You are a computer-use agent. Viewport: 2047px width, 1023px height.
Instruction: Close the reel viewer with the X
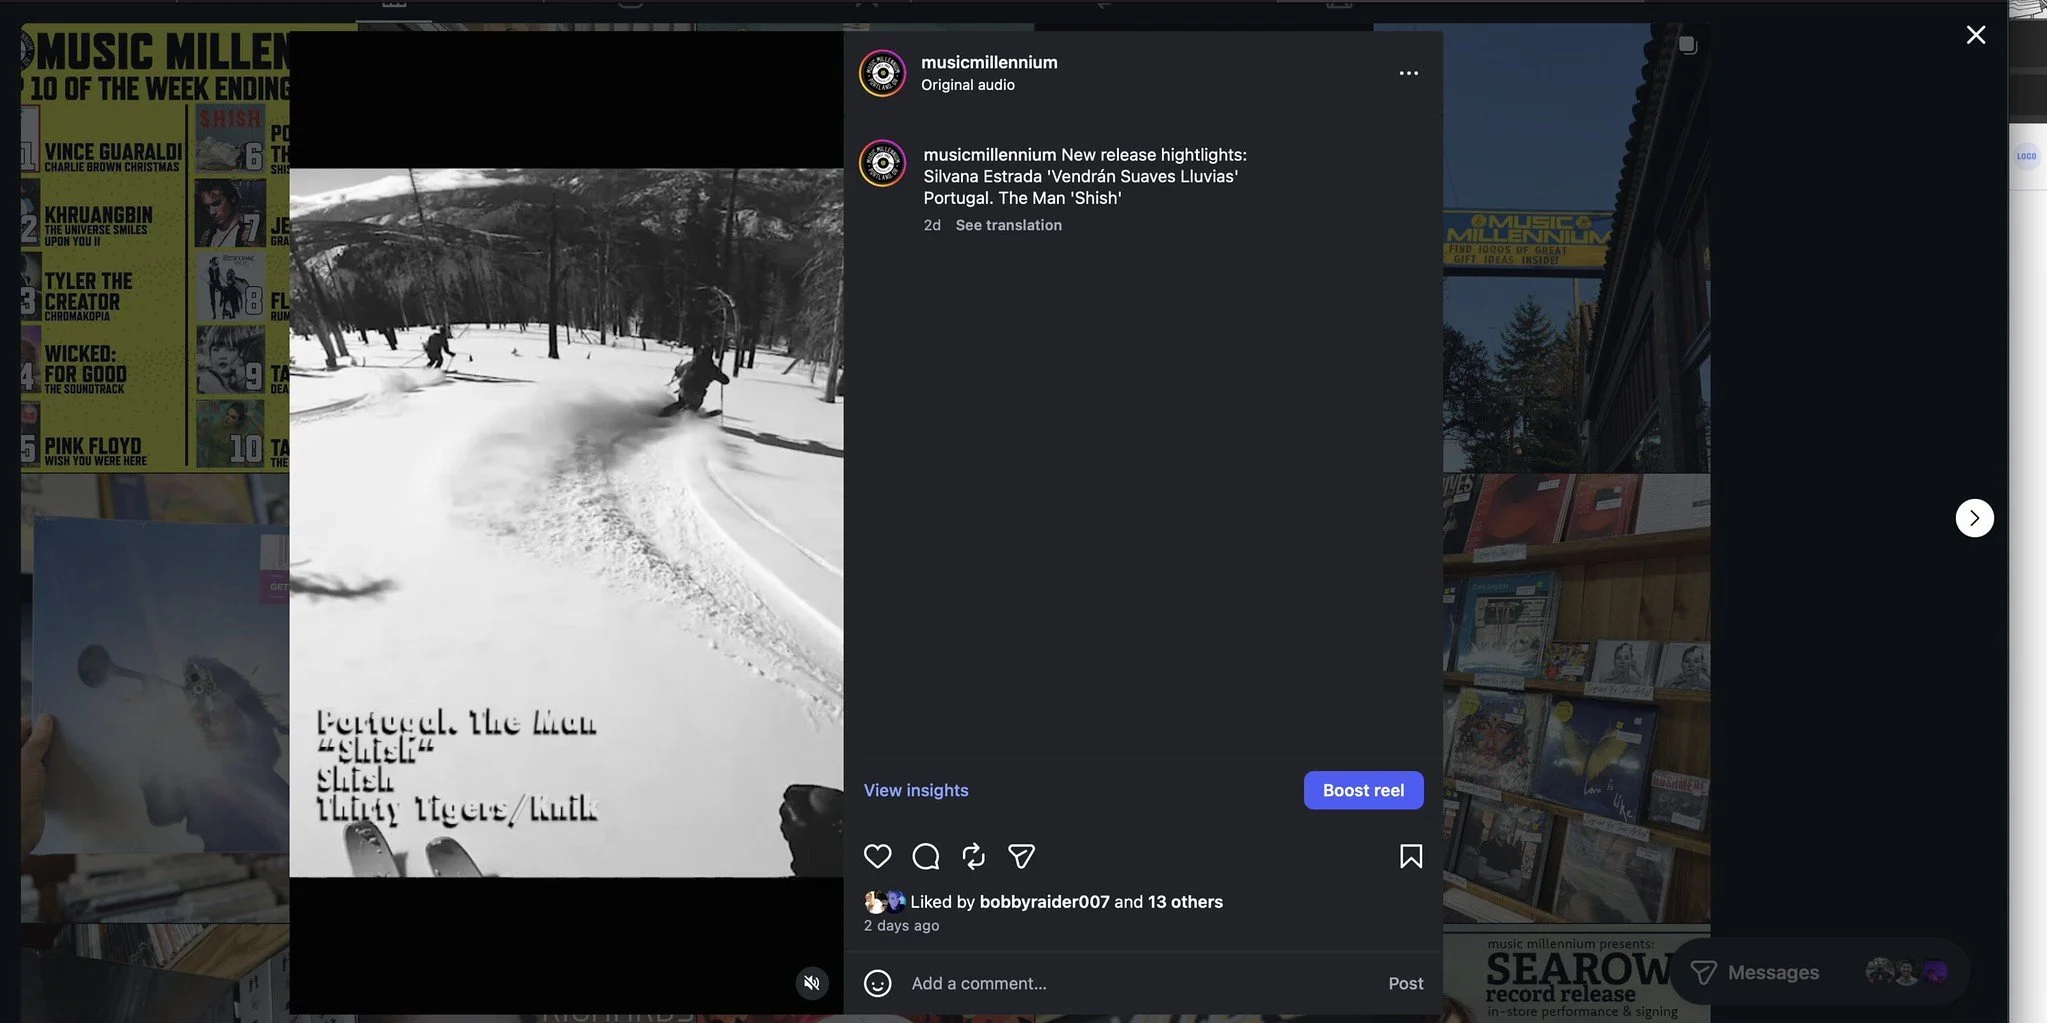[1976, 35]
